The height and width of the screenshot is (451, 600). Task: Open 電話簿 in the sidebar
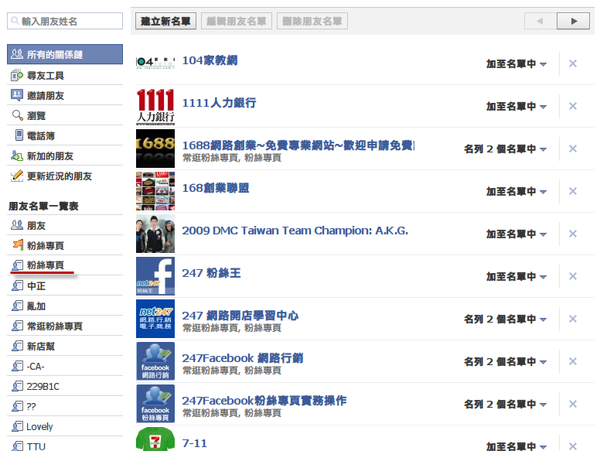[x=65, y=136]
